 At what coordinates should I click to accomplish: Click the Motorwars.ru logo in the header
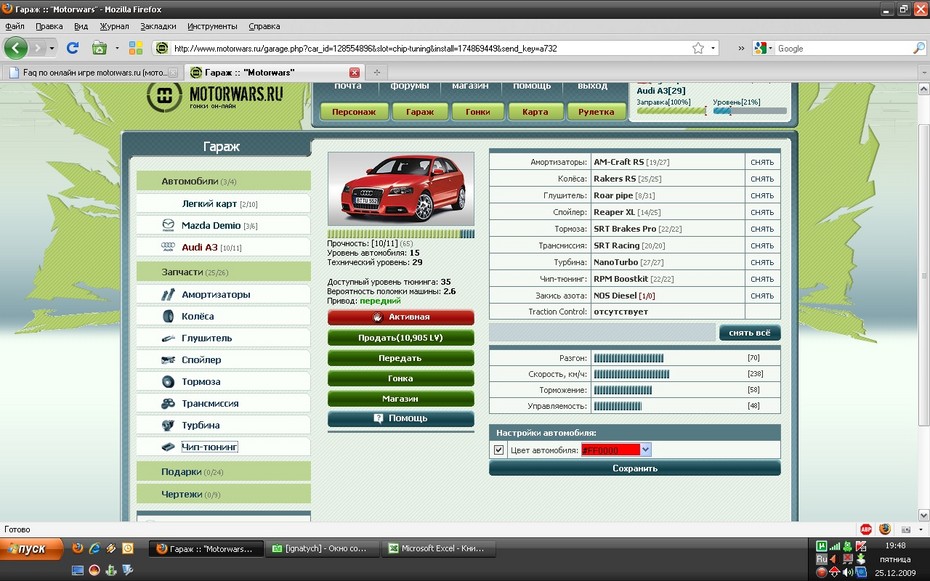pos(215,97)
